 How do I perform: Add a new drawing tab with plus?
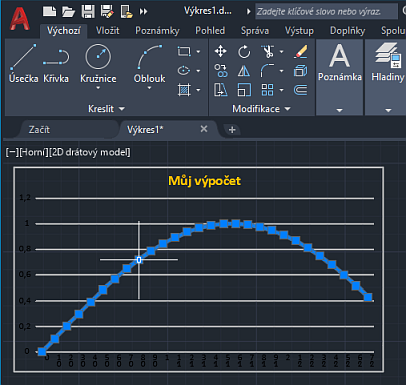pos(232,130)
